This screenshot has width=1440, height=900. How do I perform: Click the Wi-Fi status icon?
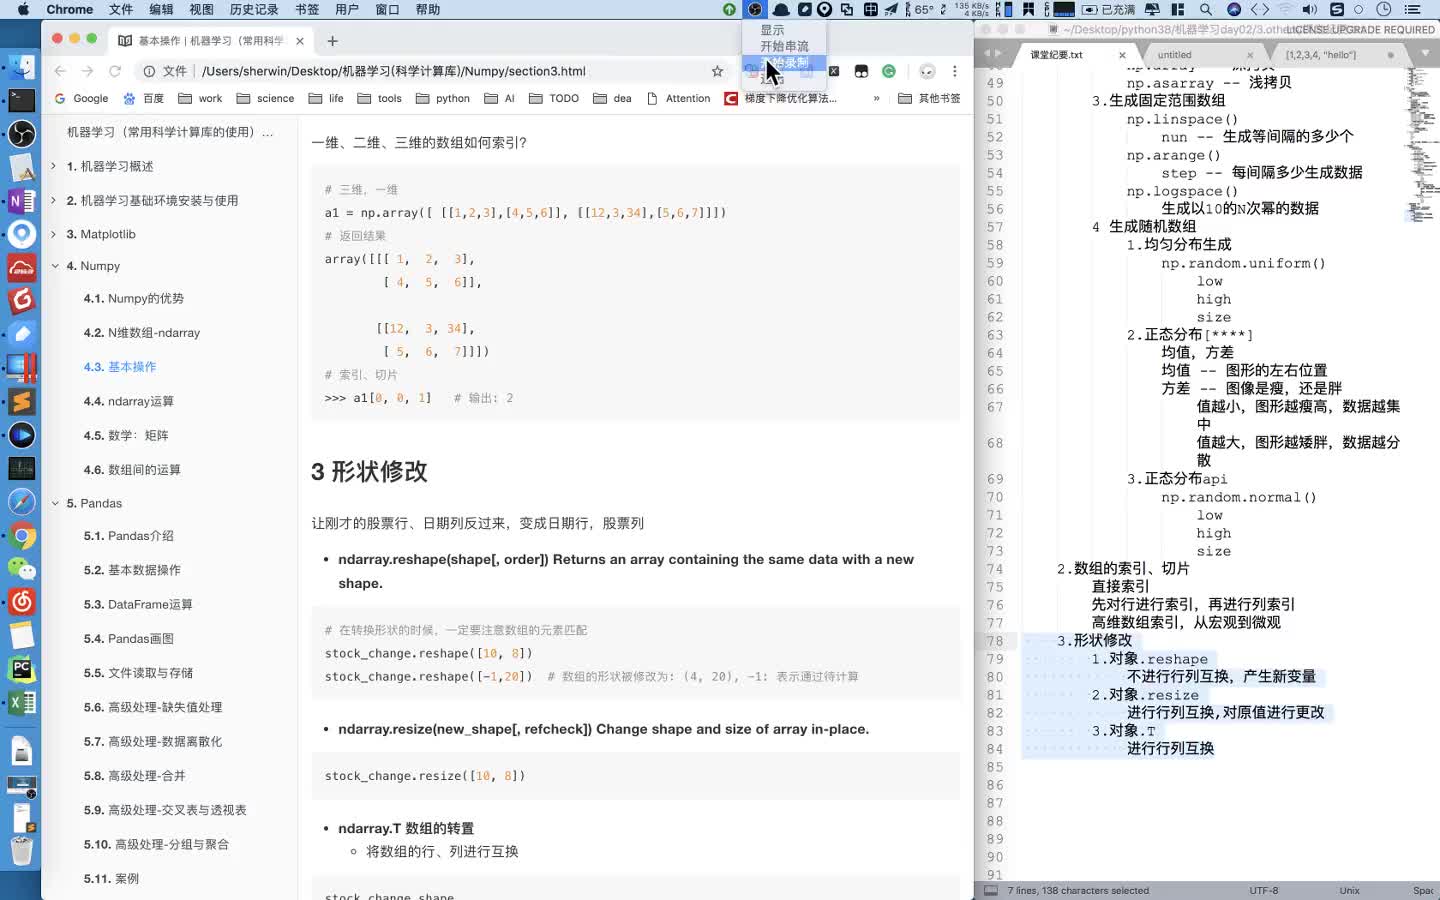pos(1284,9)
